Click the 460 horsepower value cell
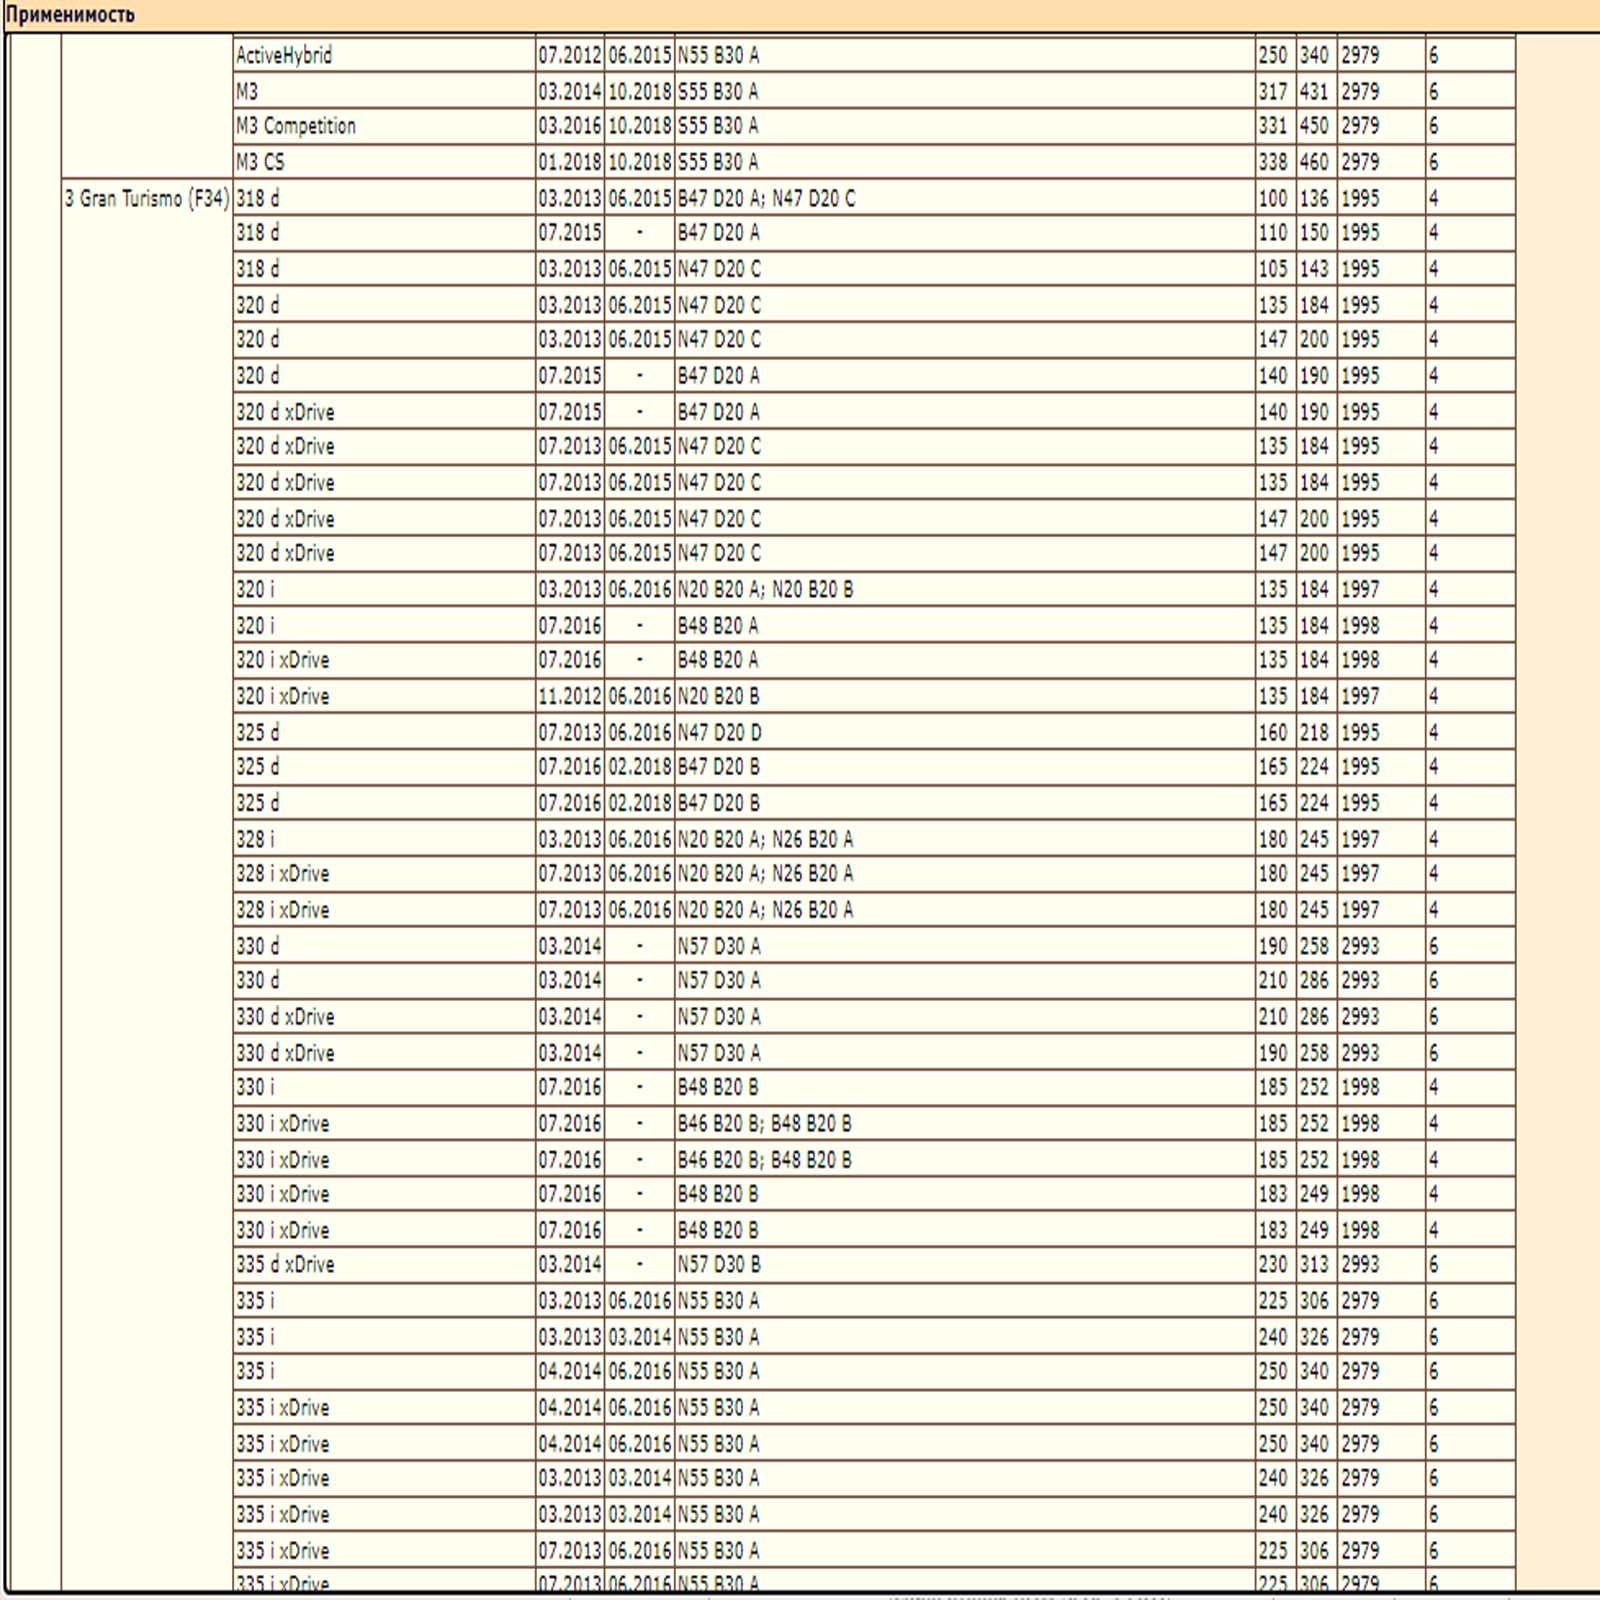1600x1600 pixels. (x=1314, y=162)
